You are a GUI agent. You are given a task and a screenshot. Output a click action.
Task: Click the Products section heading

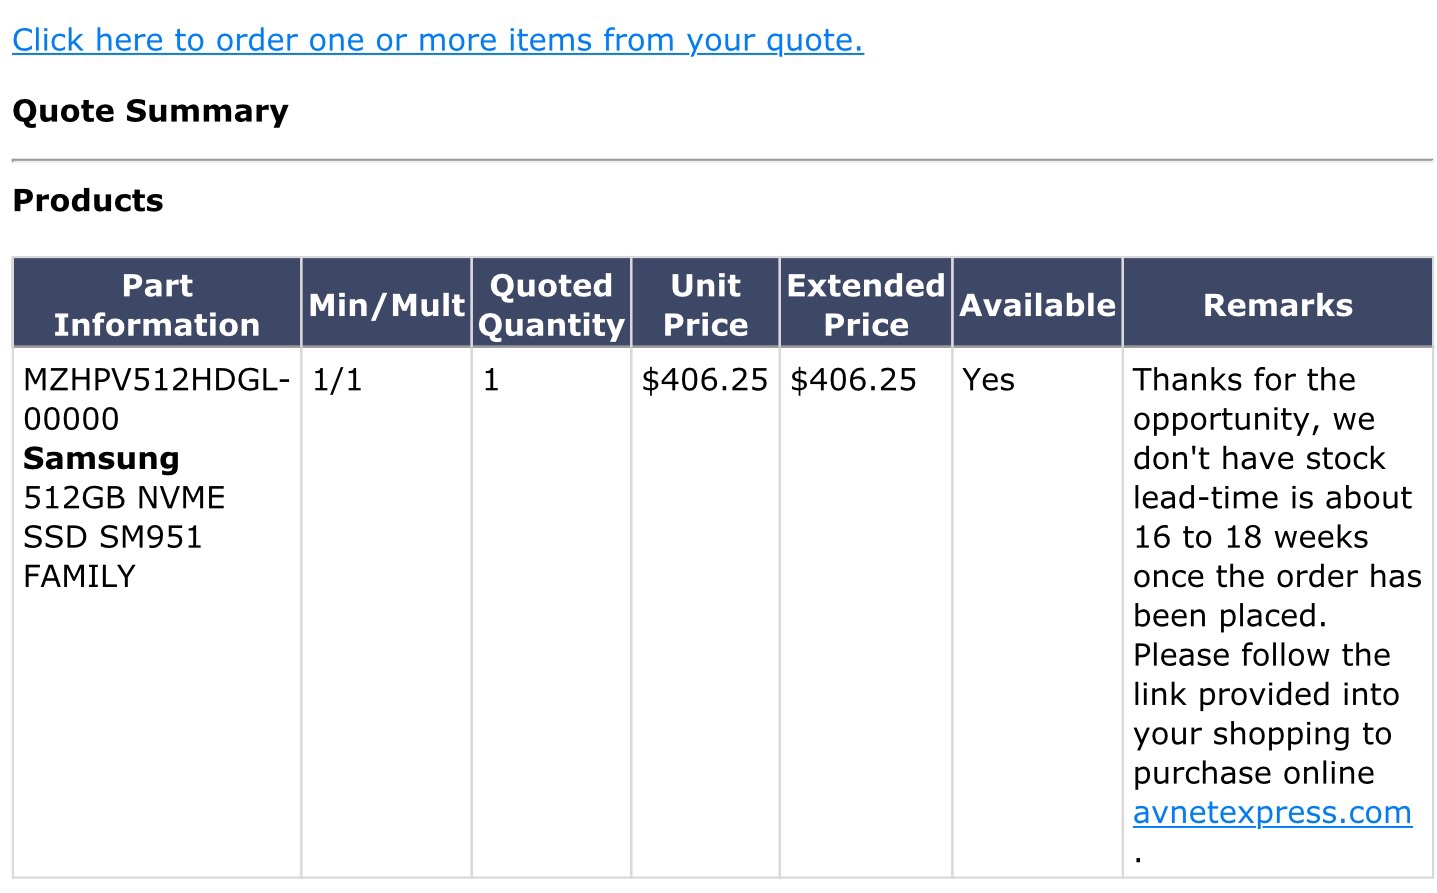88,200
